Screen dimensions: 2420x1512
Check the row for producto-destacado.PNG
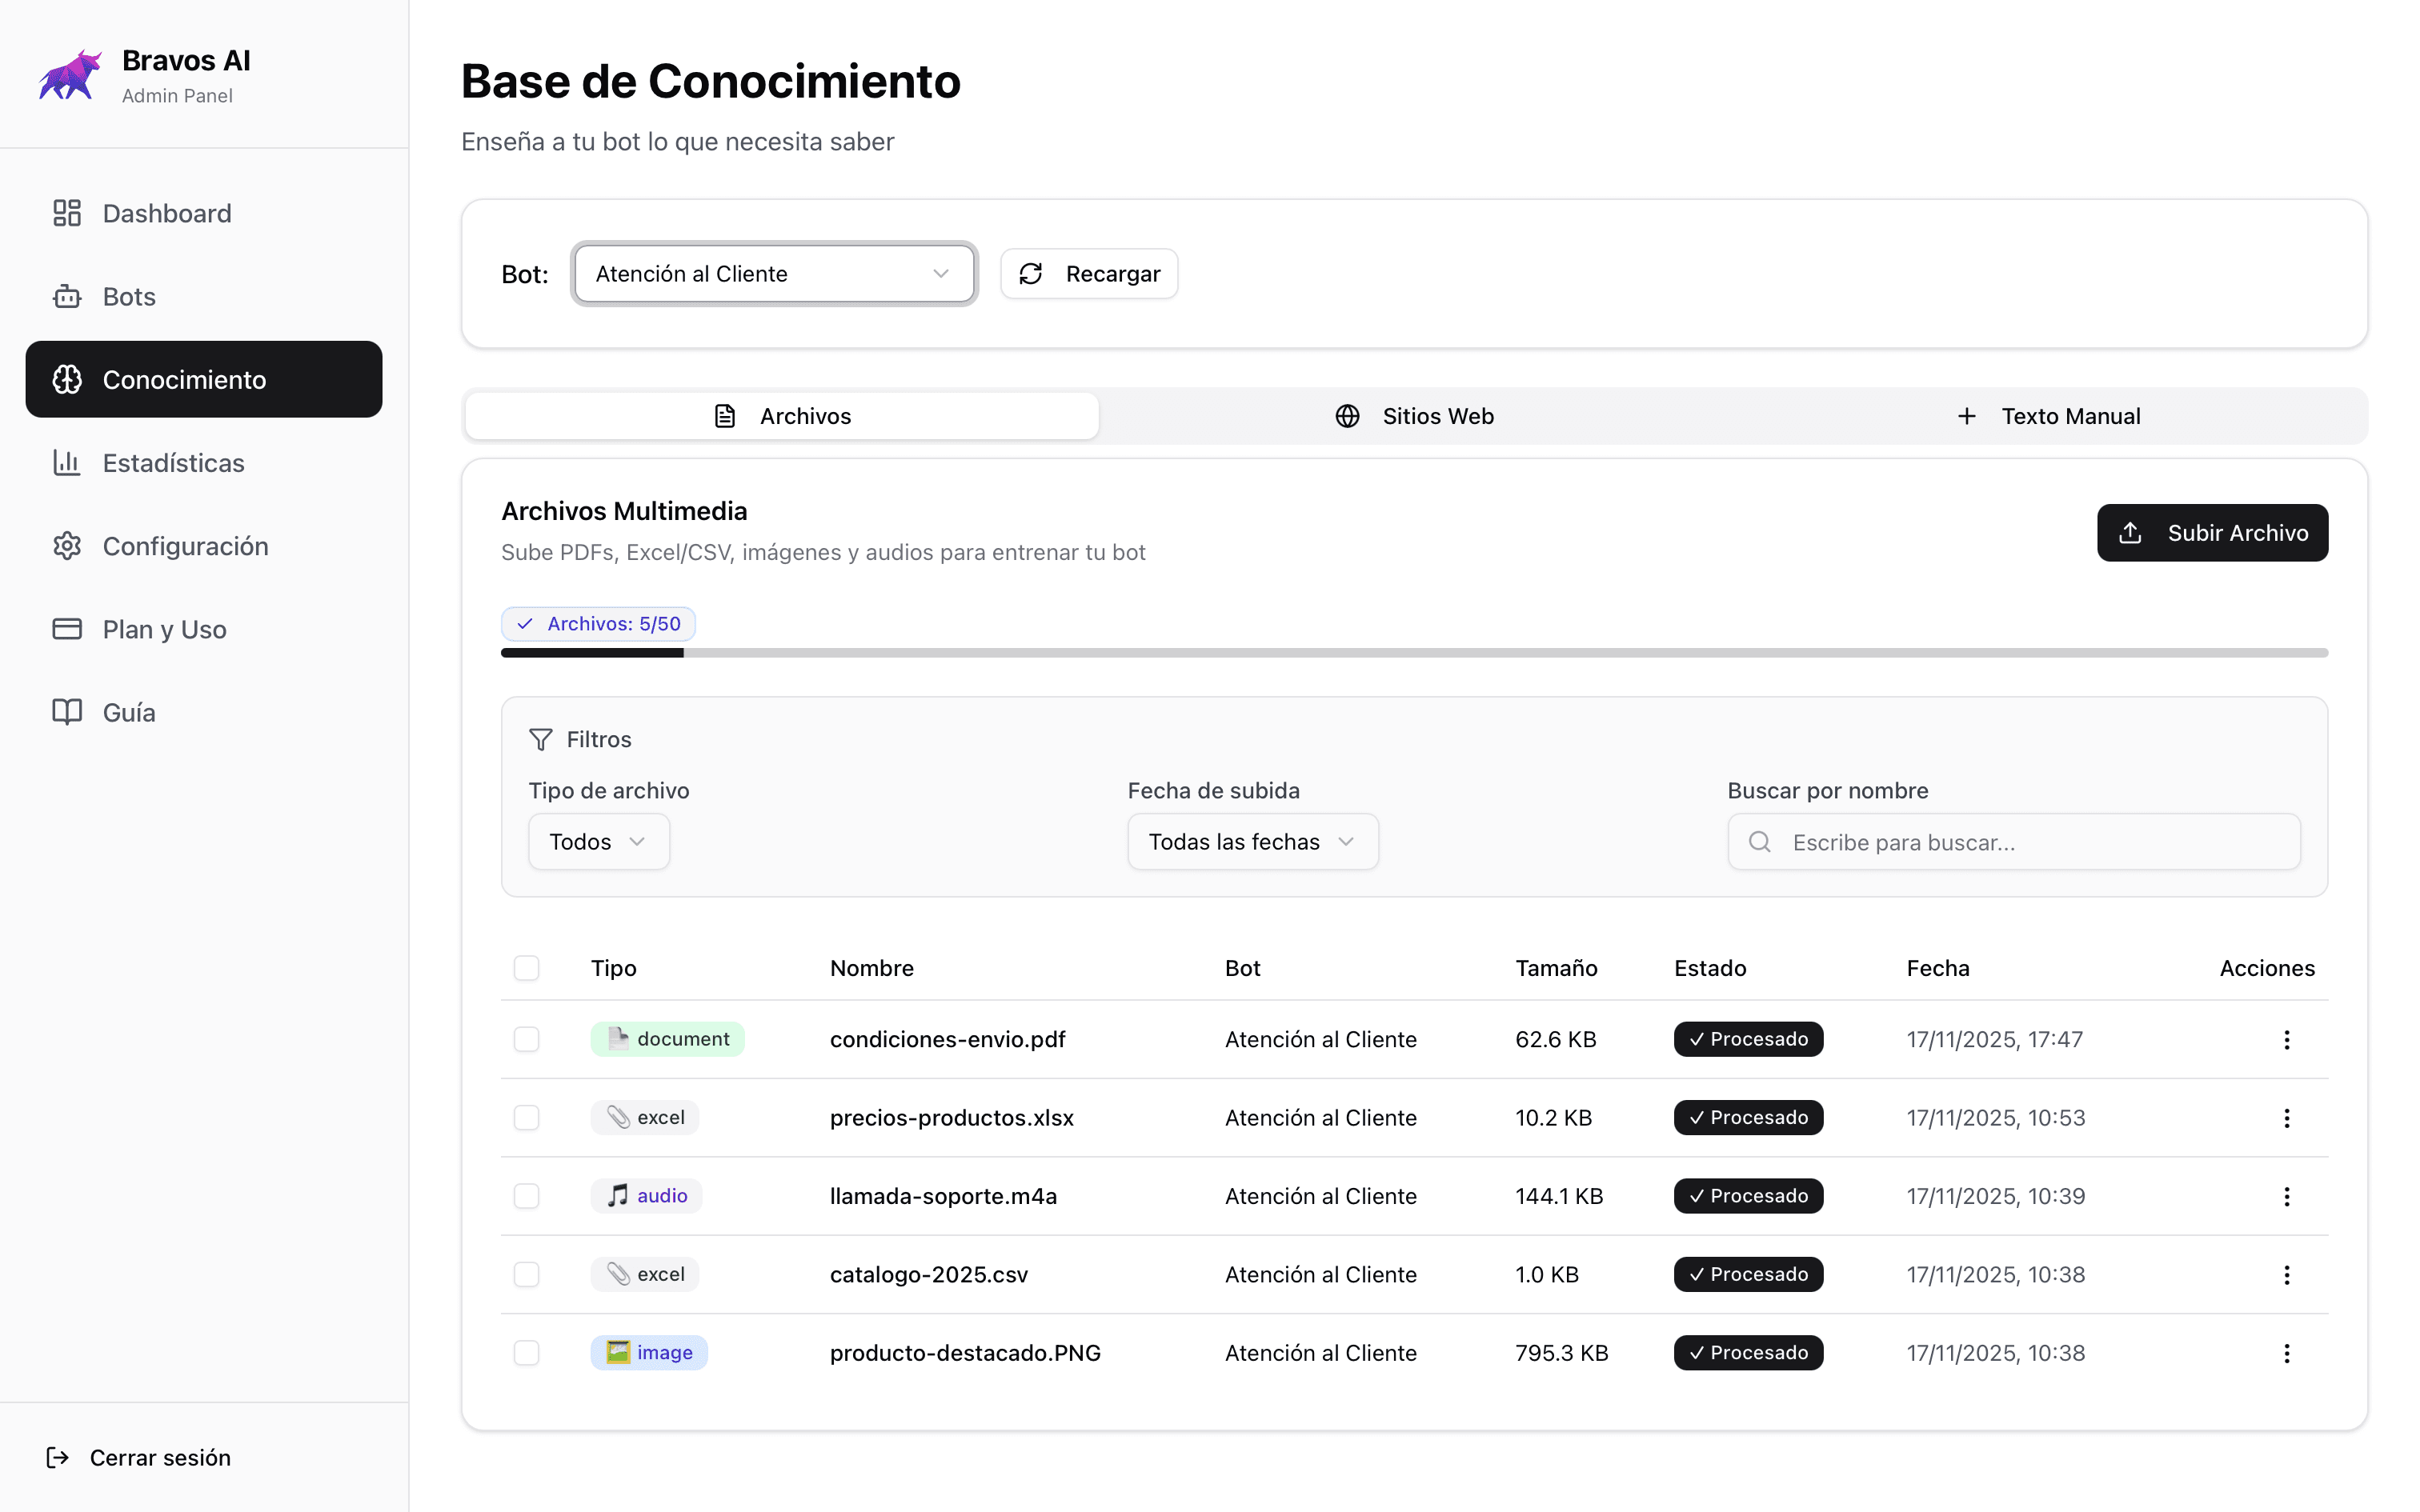pos(527,1353)
